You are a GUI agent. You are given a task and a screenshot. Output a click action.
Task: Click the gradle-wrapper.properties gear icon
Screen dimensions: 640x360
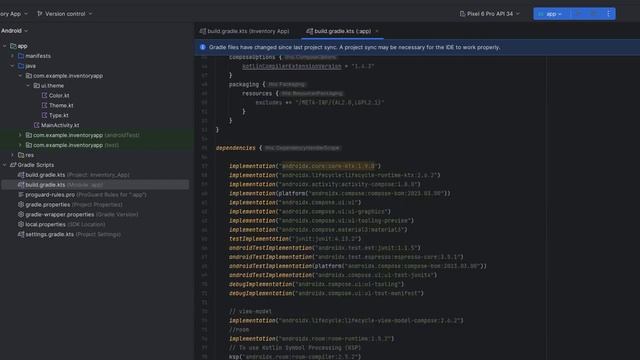tap(21, 214)
